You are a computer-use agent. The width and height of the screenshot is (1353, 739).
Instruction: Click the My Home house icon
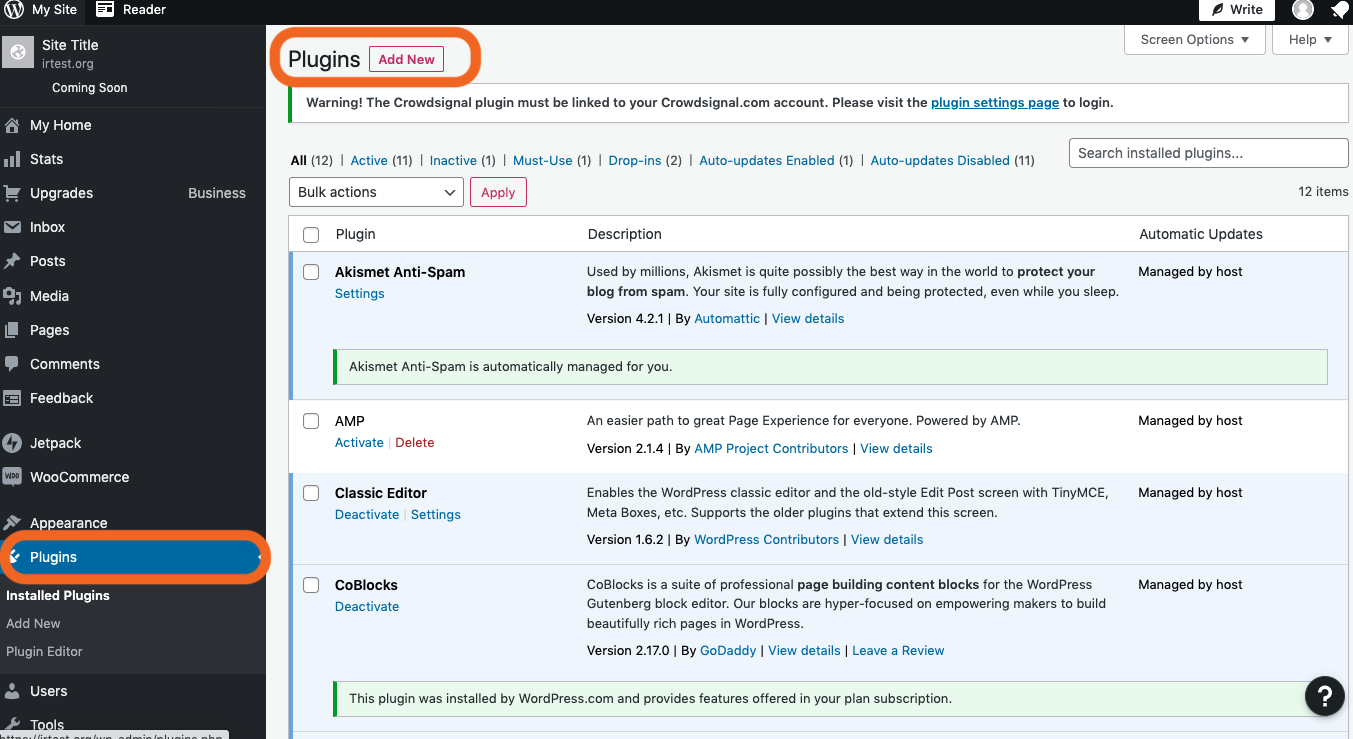point(12,125)
